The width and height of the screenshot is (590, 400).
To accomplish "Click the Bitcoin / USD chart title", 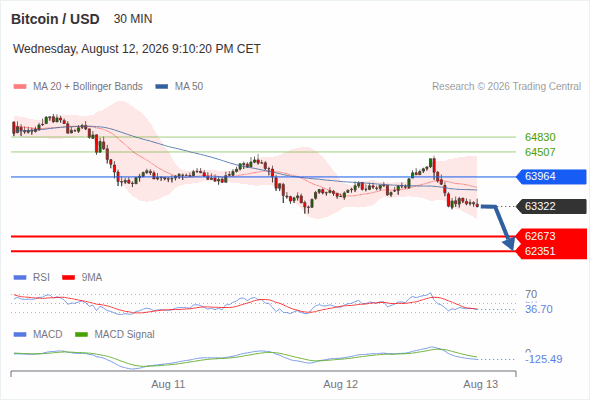I will [x=55, y=19].
